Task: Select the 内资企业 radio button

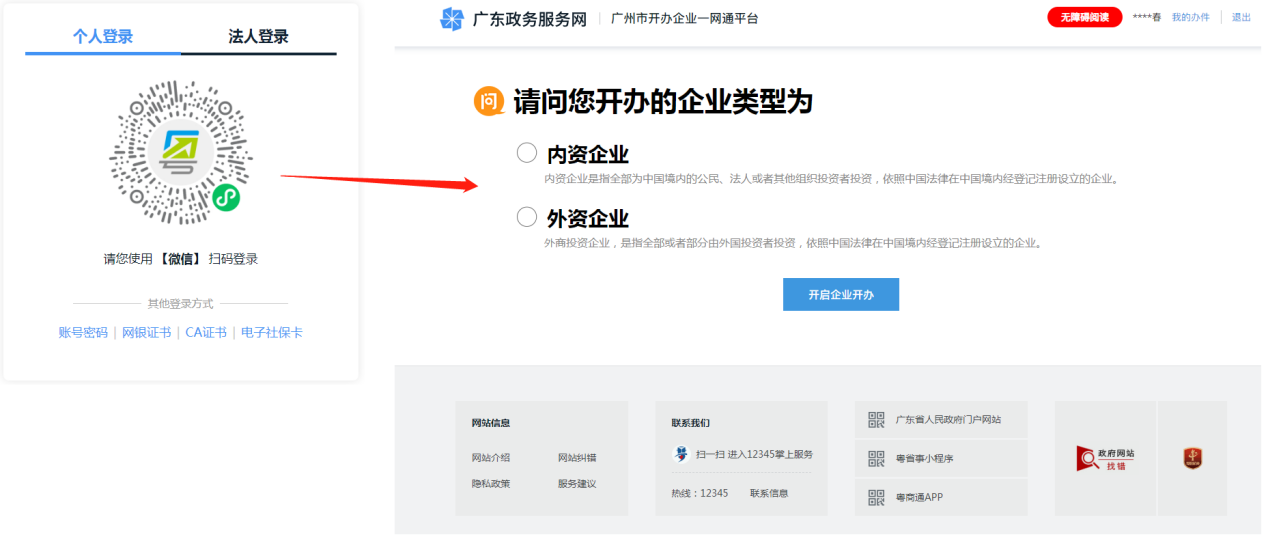Action: point(527,152)
